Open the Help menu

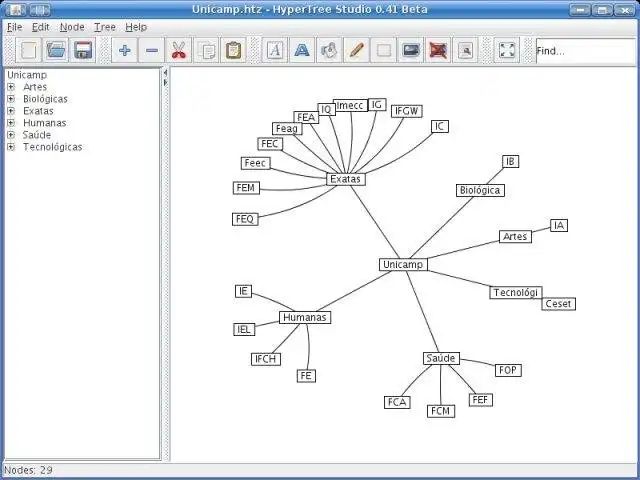(136, 27)
